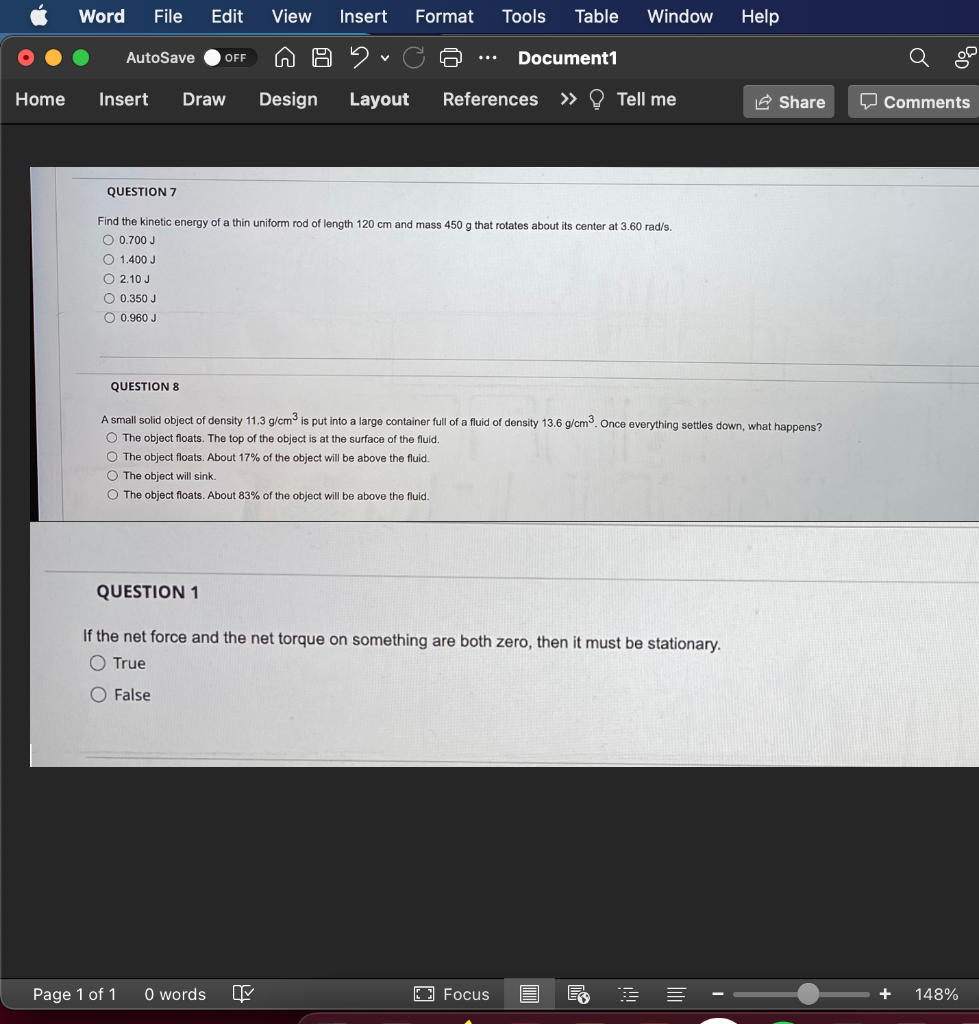979x1024 pixels.
Task: Expand more ribbon tabs chevron
Action: coord(568,99)
